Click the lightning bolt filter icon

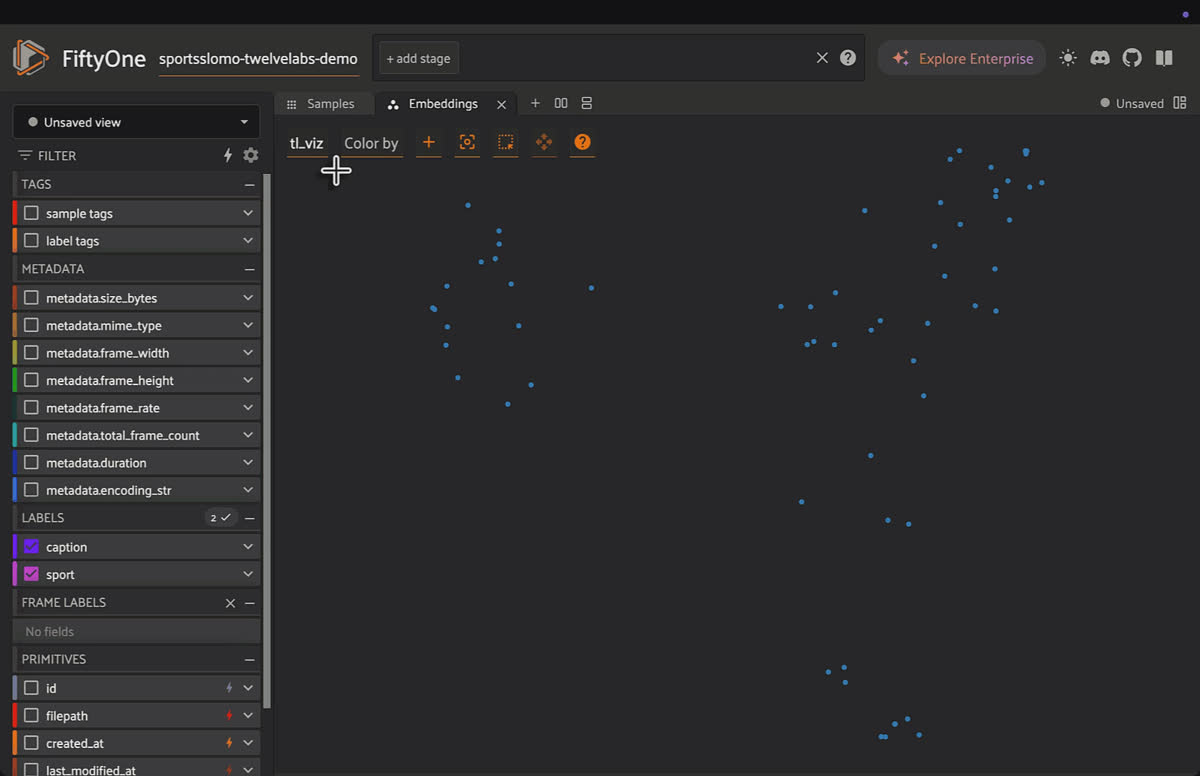pyautogui.click(x=227, y=155)
